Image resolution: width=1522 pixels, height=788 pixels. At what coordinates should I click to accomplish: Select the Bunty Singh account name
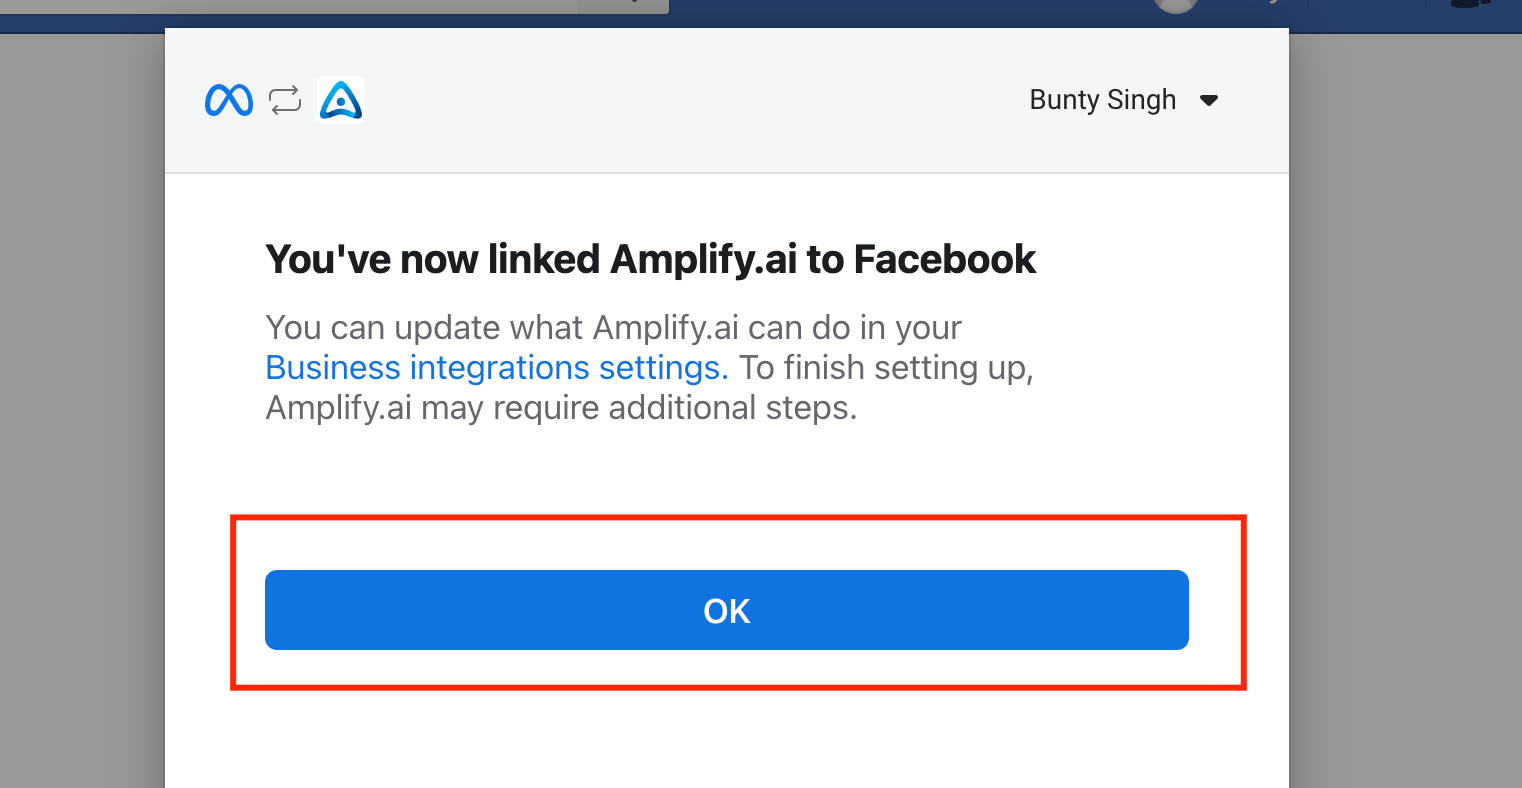coord(1103,100)
